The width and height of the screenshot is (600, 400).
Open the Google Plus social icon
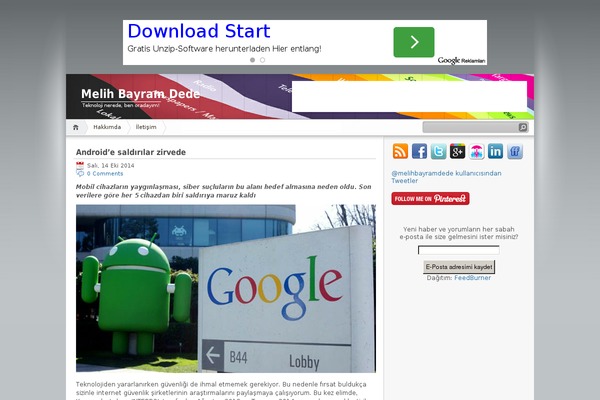coord(457,152)
